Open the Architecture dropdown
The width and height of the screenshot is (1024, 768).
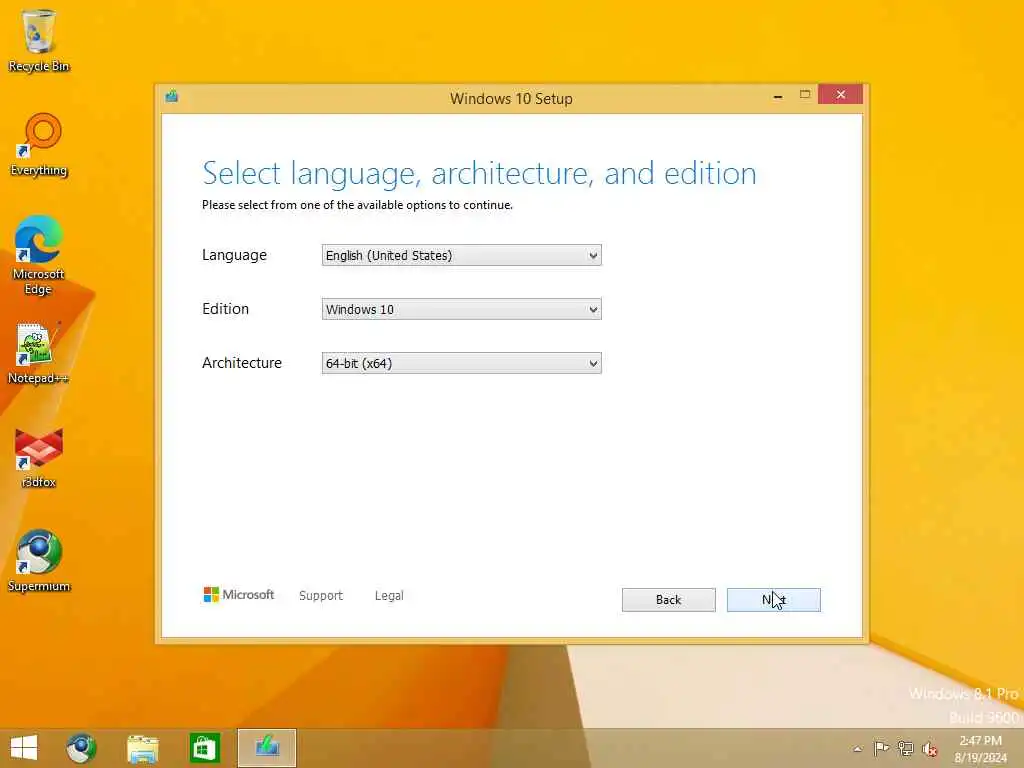tap(461, 363)
